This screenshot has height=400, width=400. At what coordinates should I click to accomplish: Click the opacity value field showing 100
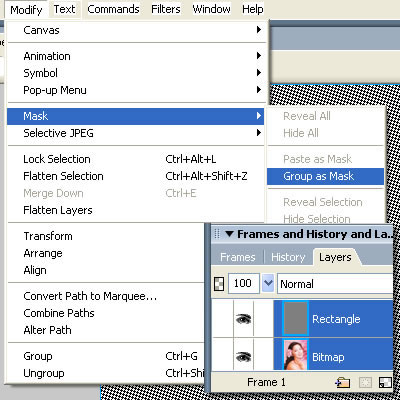click(243, 284)
